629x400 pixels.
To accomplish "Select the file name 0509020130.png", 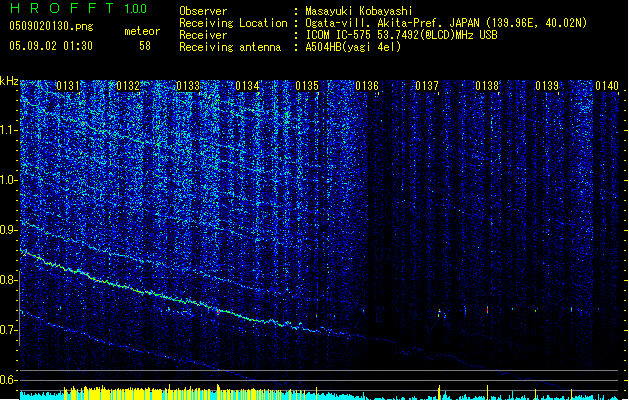I will (51, 26).
